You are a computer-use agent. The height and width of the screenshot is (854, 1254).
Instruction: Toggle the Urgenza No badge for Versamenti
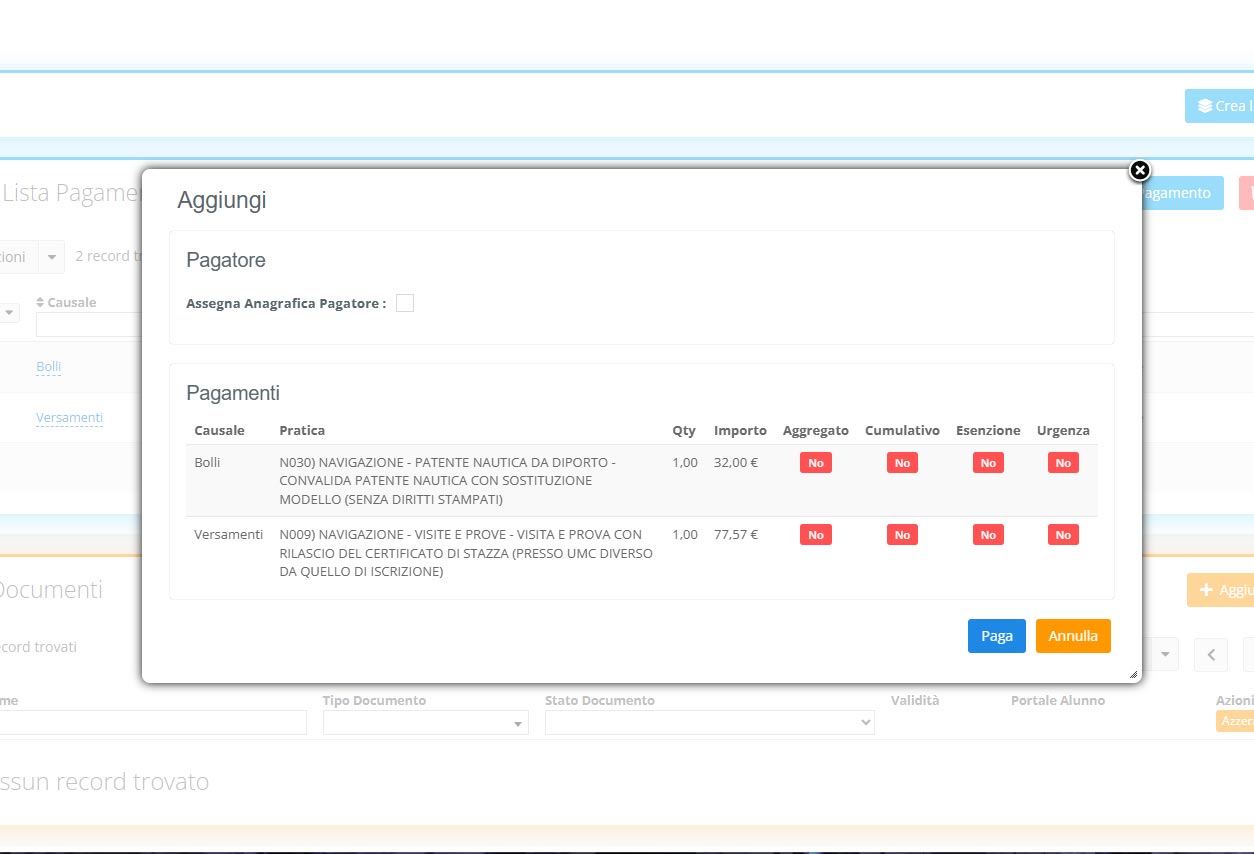point(1062,535)
